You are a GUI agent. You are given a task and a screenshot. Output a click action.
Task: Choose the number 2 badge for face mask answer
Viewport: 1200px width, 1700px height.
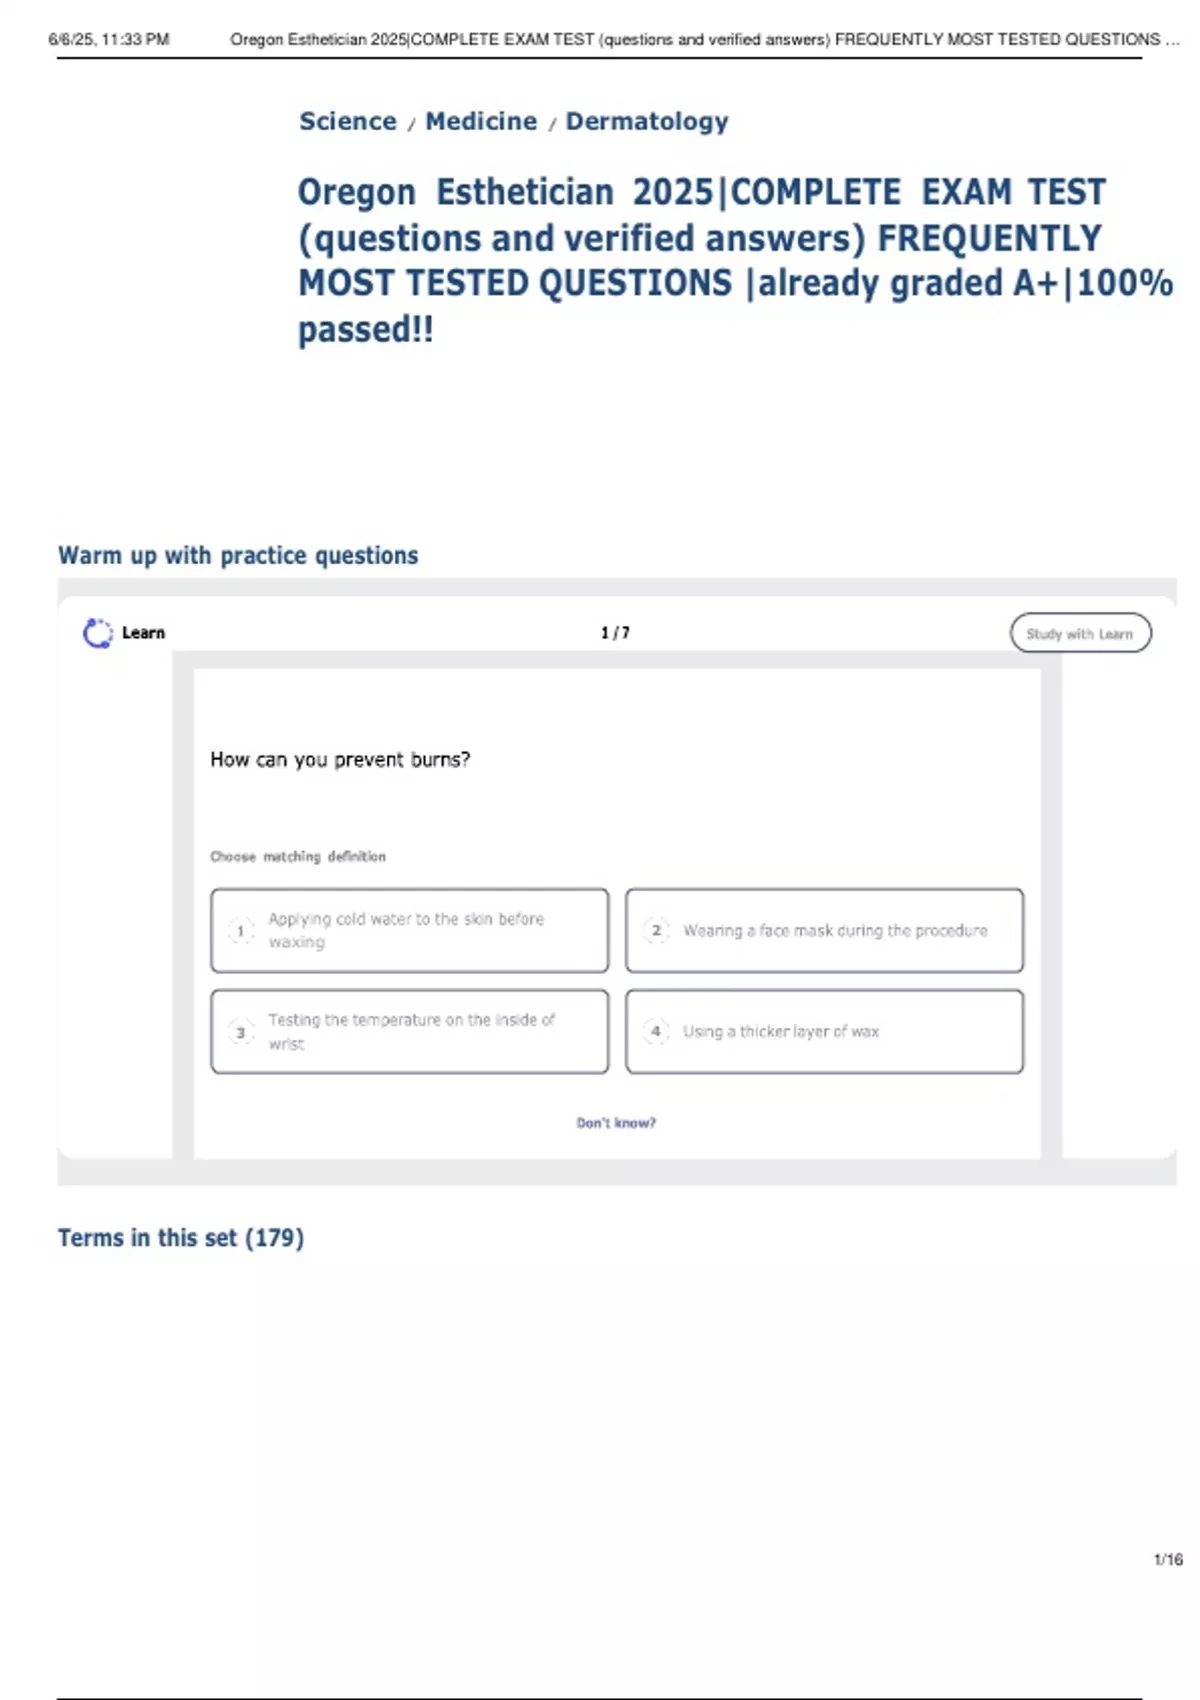tap(656, 931)
